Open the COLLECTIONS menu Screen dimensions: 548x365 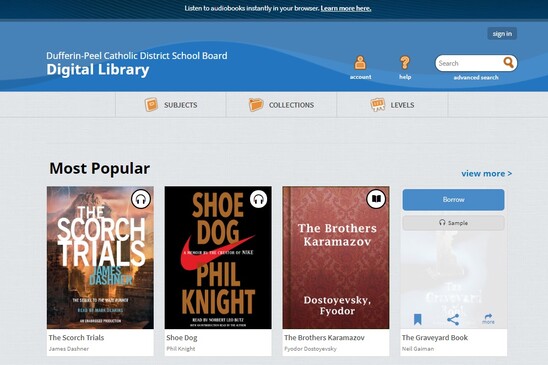(x=281, y=105)
